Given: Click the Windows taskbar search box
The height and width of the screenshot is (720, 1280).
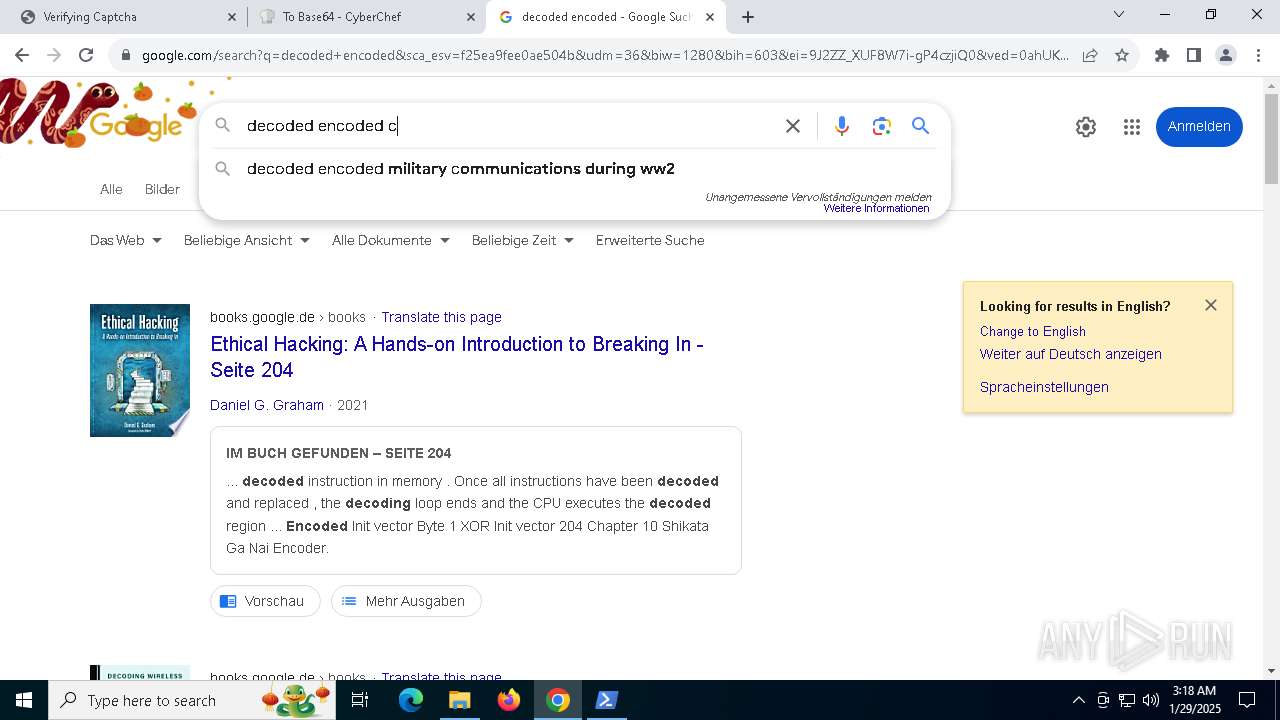Looking at the screenshot, I should (x=192, y=700).
